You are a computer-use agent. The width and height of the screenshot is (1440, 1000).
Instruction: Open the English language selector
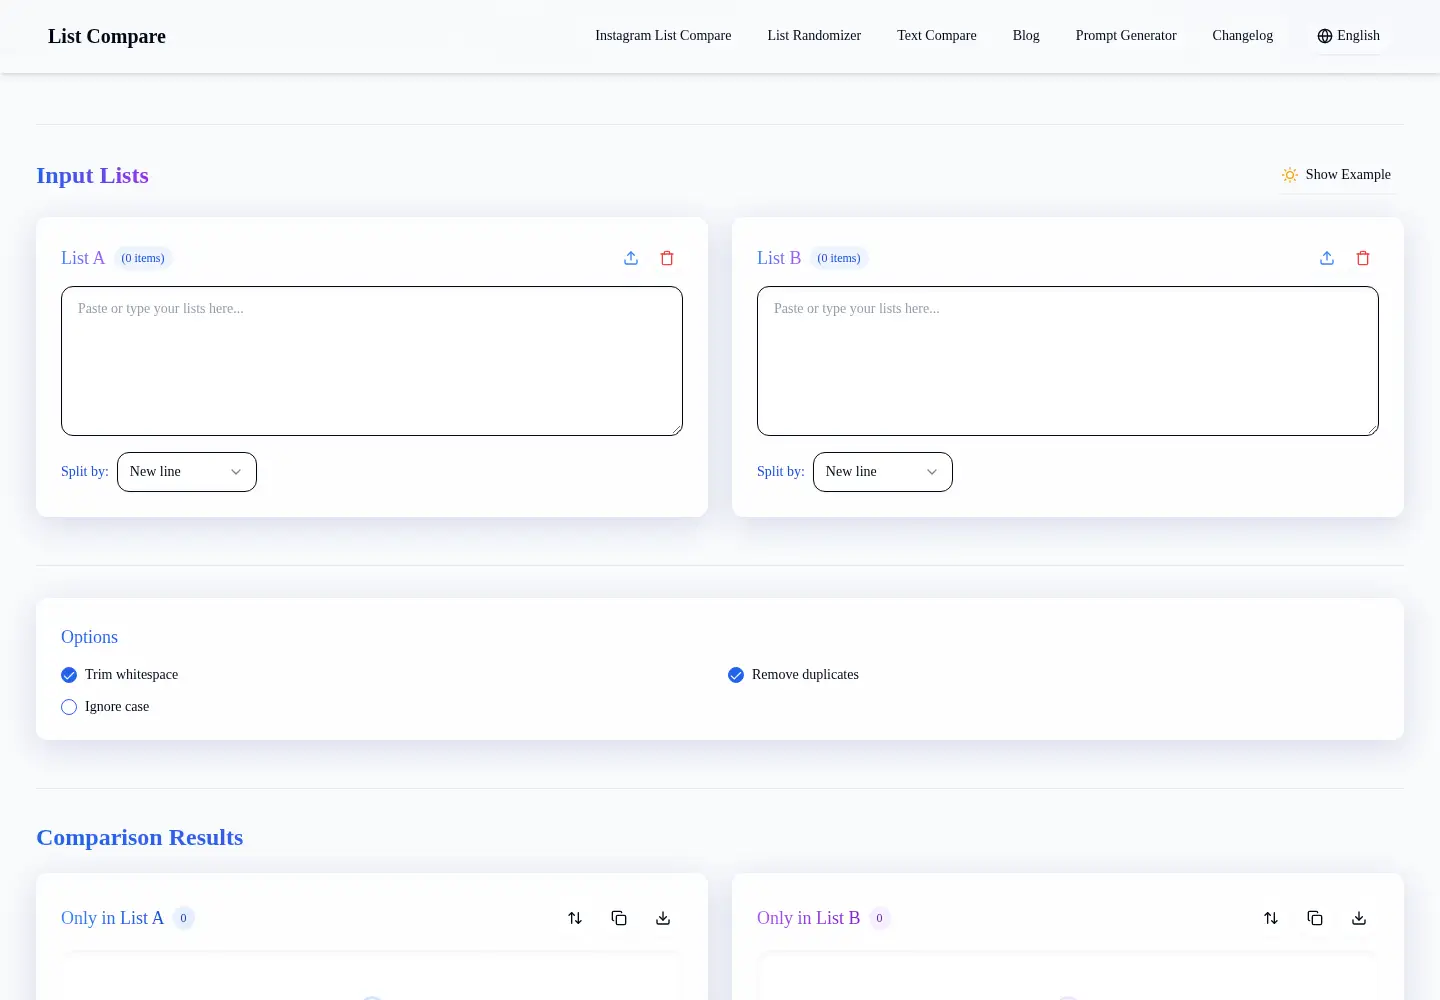click(1348, 36)
